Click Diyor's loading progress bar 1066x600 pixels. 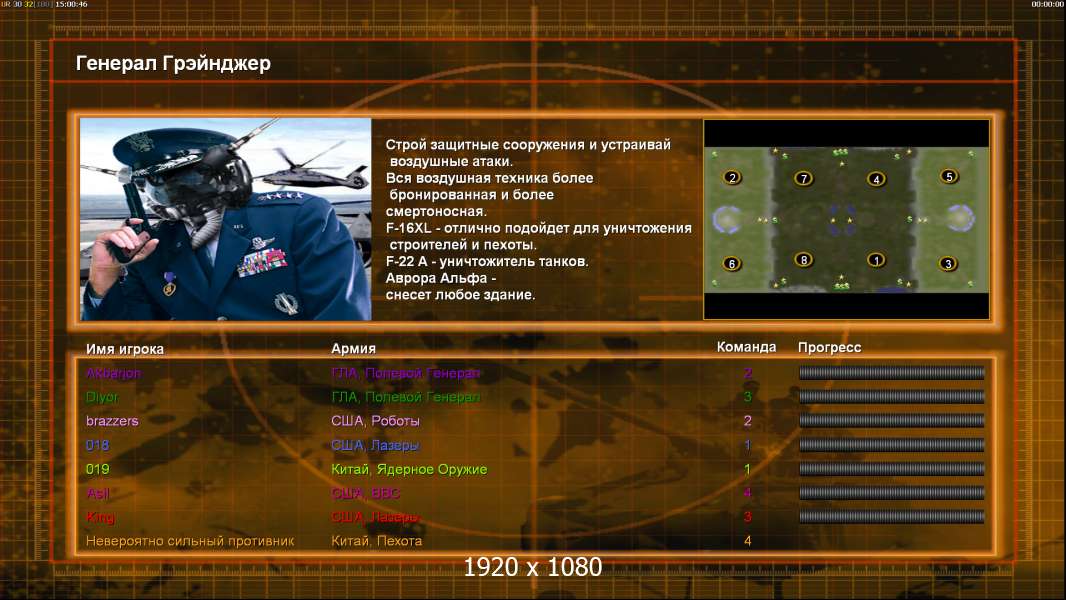coord(891,396)
